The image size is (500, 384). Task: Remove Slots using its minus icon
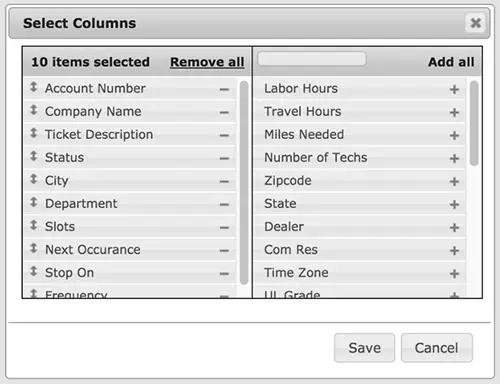point(224,228)
